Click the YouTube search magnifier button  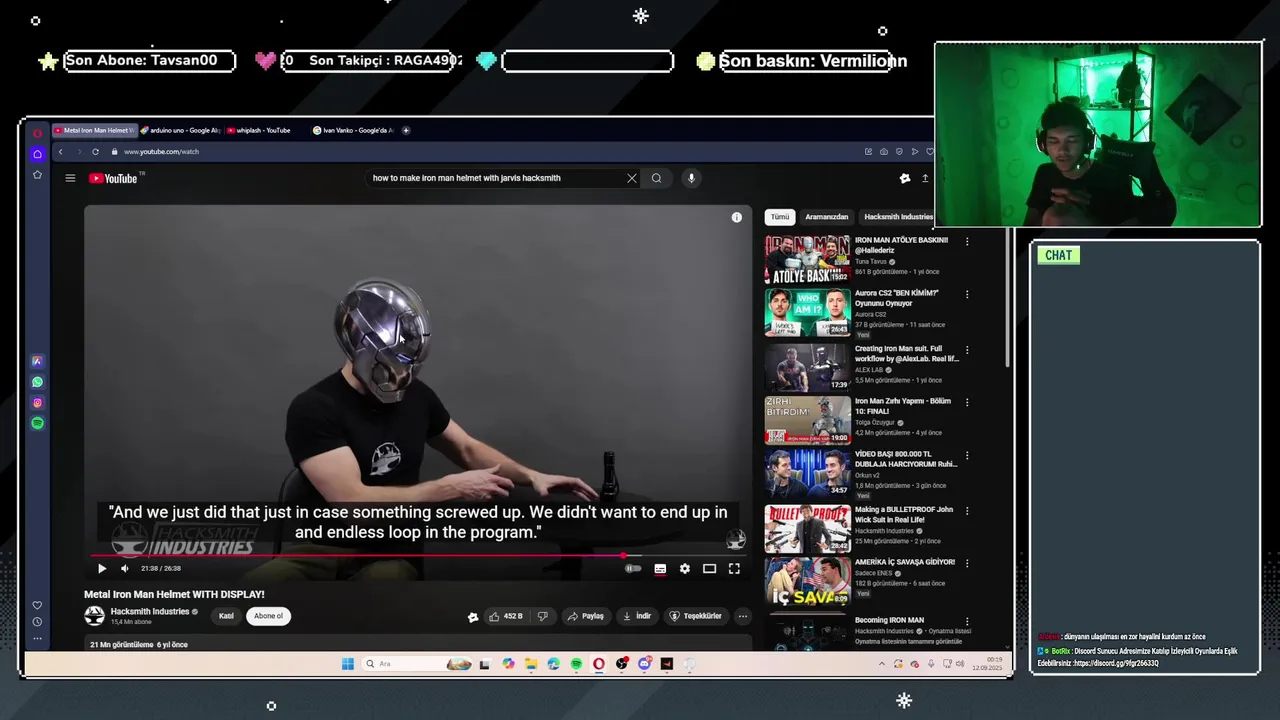pyautogui.click(x=656, y=178)
